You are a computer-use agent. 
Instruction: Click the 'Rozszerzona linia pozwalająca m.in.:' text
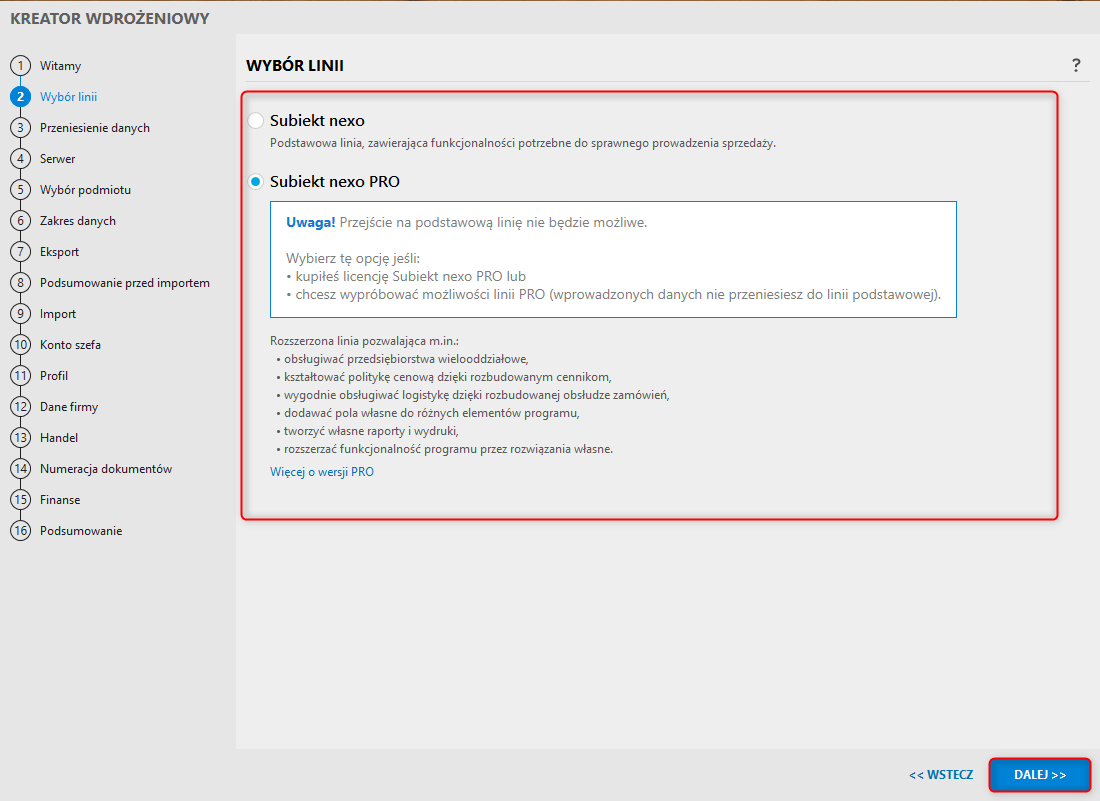tap(364, 341)
